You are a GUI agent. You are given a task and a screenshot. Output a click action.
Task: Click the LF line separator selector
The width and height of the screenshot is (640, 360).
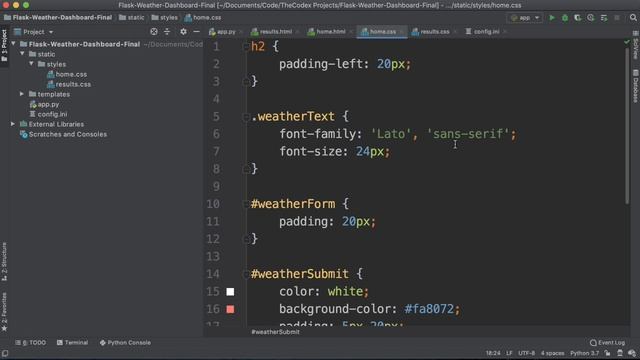(509, 353)
